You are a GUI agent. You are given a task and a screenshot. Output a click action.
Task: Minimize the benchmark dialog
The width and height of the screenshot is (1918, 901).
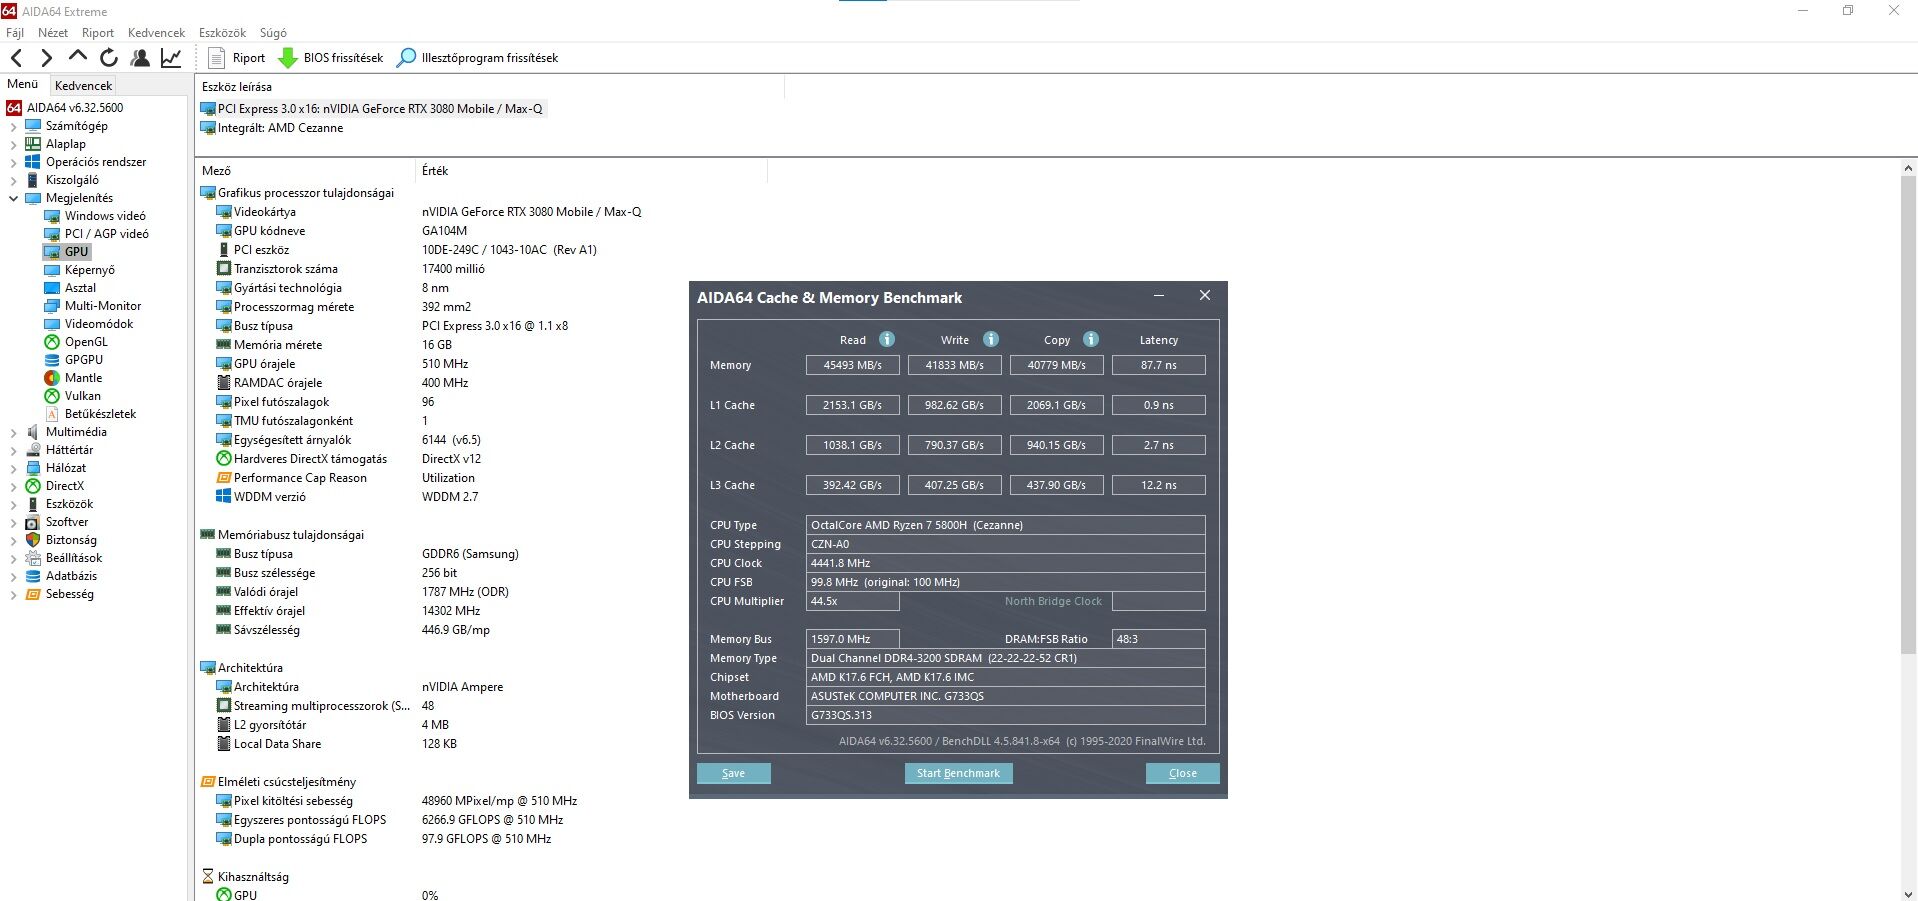point(1158,296)
